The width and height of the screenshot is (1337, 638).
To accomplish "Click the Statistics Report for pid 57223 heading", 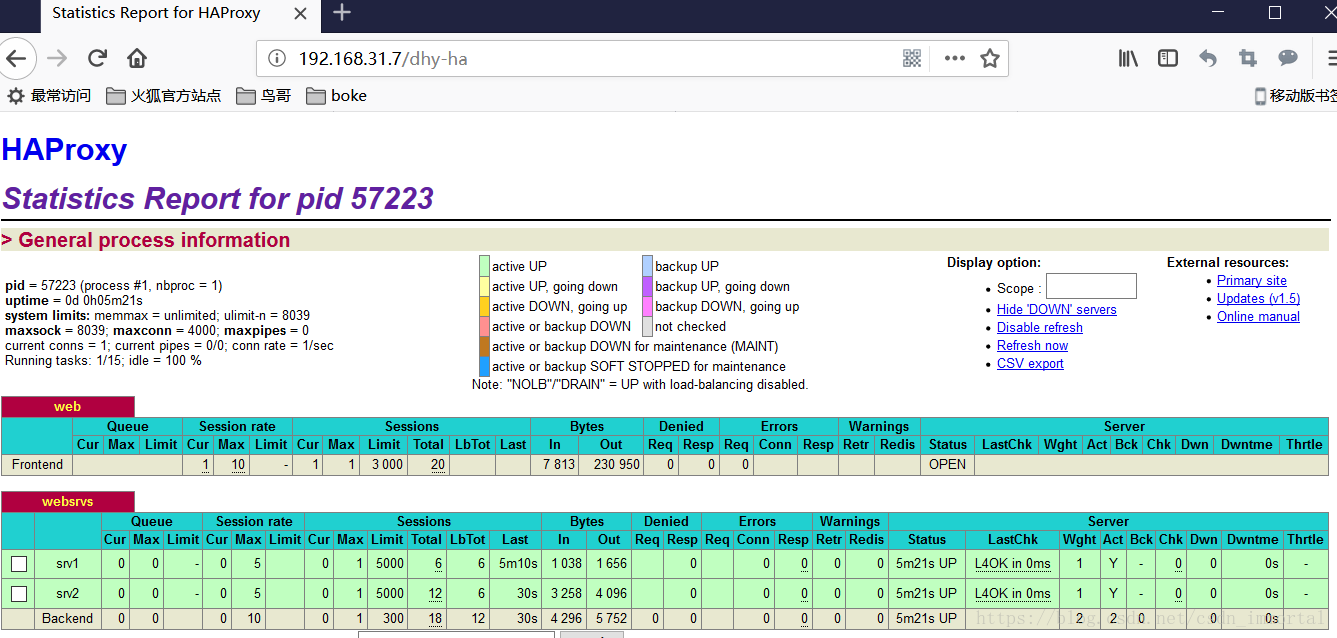I will point(218,198).
